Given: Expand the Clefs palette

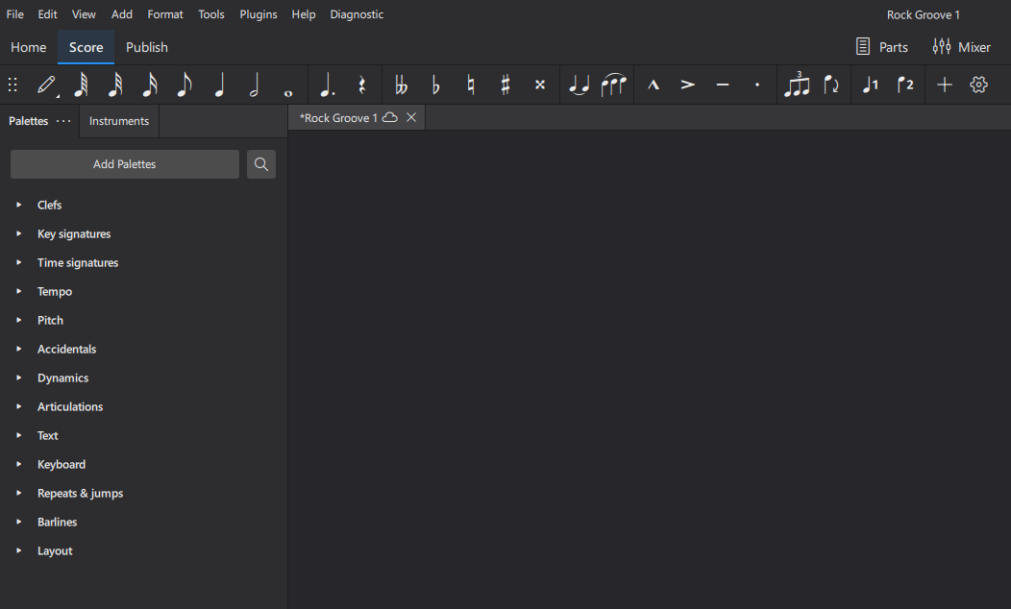Looking at the screenshot, I should click(19, 205).
